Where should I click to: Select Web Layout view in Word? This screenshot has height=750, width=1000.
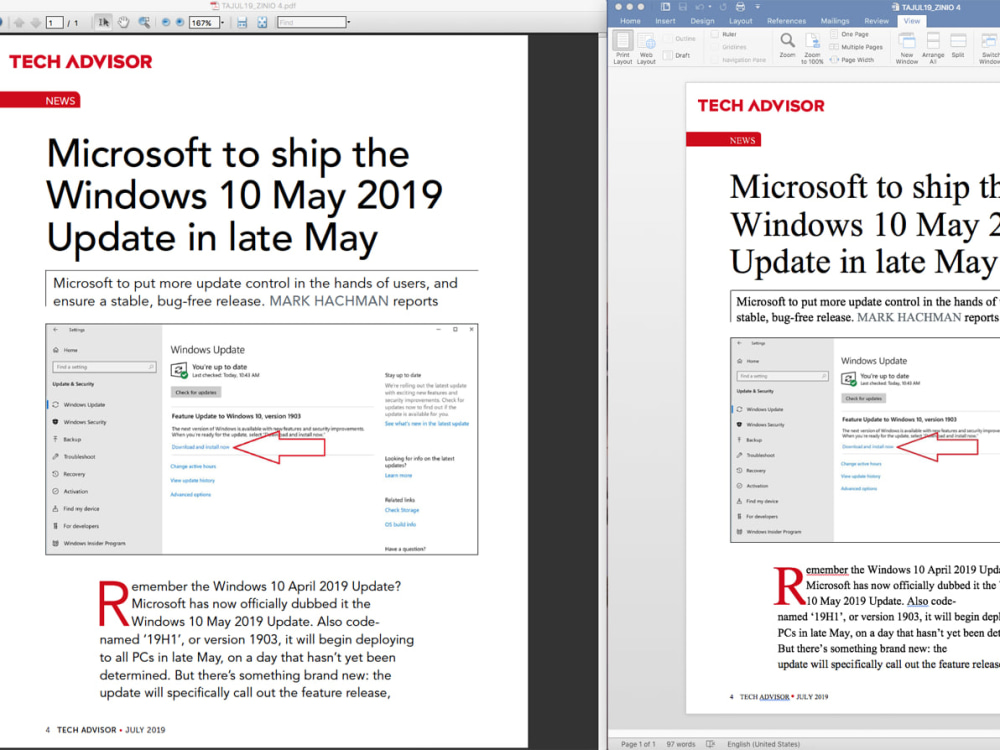646,47
